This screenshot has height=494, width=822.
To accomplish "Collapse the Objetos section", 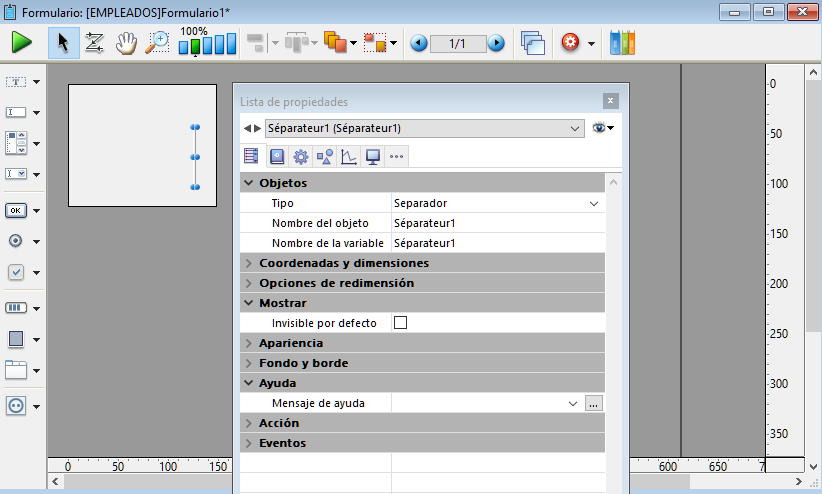I will [x=249, y=183].
